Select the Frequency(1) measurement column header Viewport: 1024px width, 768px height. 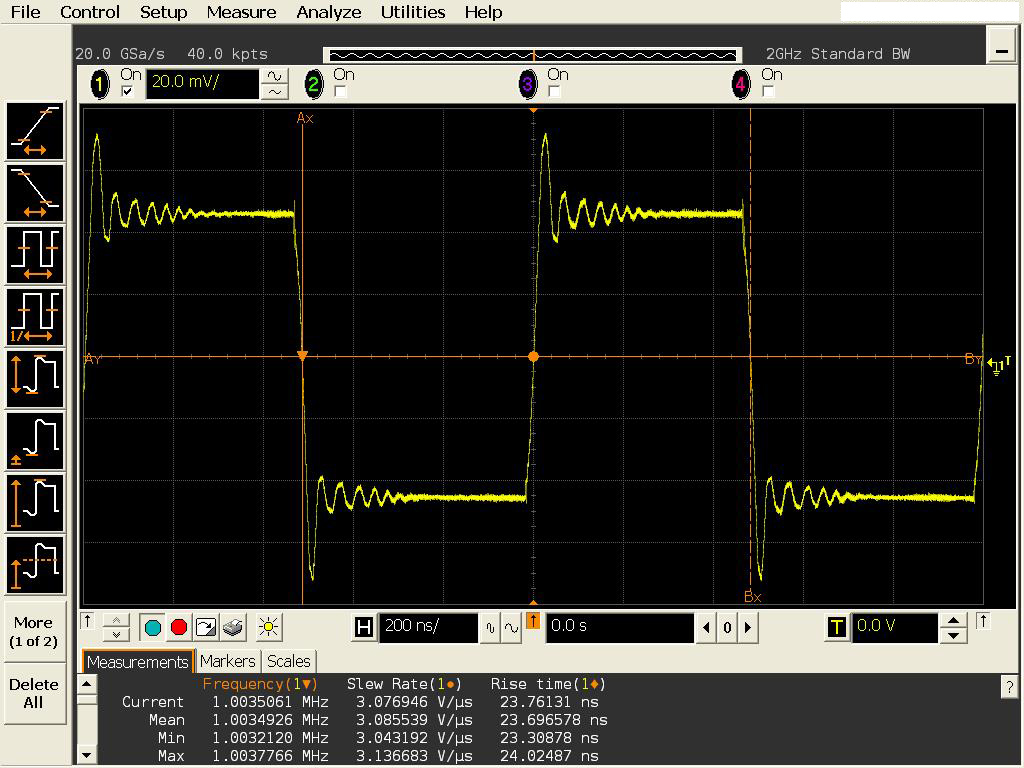tap(260, 684)
